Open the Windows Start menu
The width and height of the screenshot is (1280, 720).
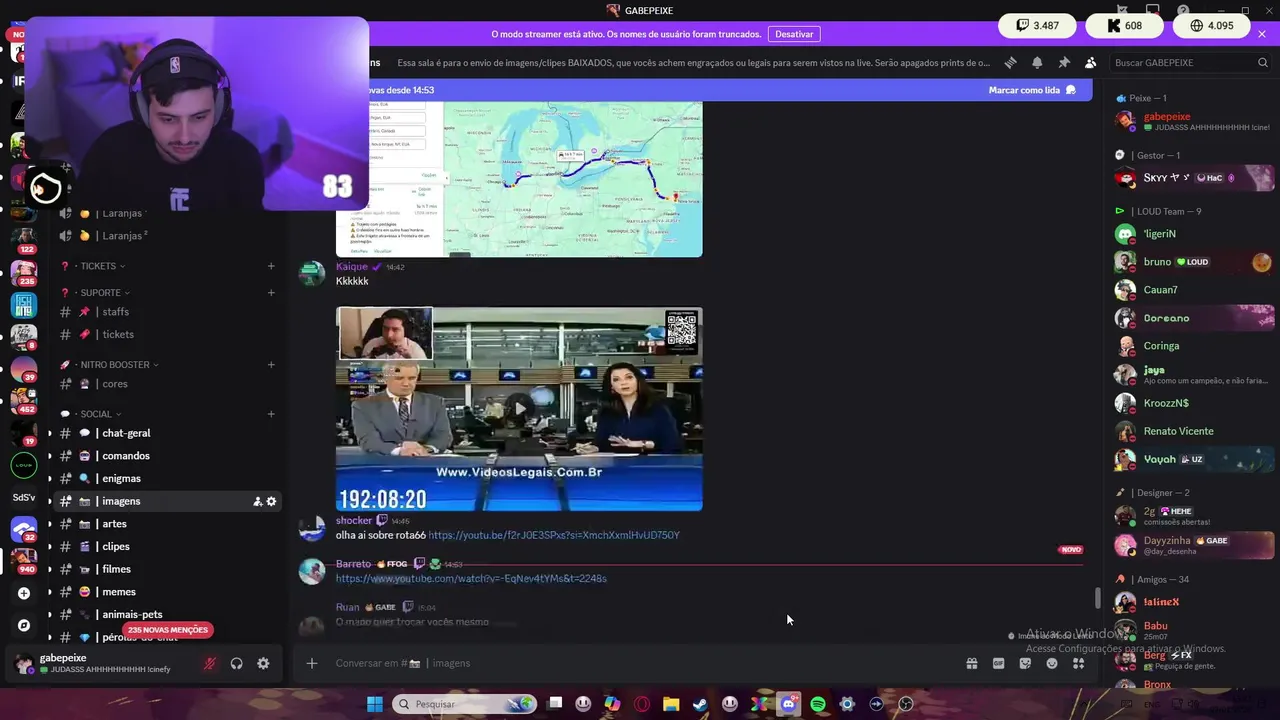point(374,704)
